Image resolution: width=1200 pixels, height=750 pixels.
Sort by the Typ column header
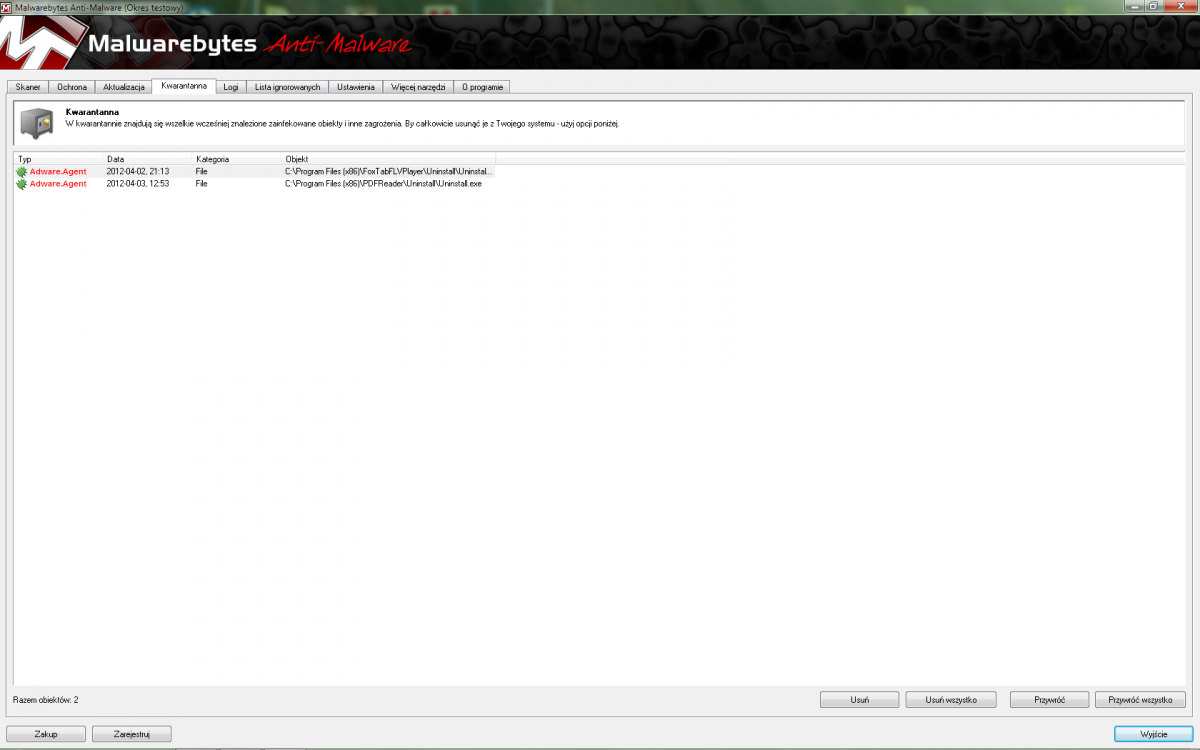(58, 159)
